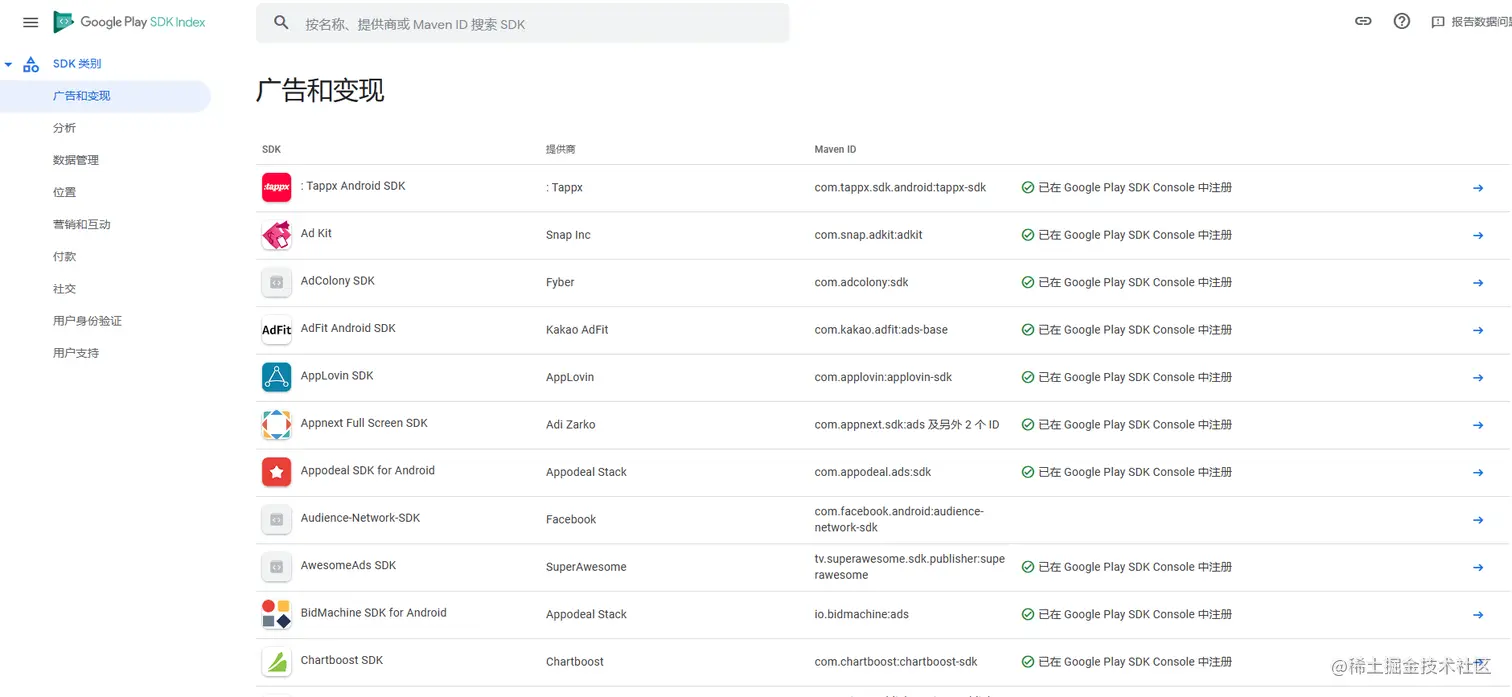Click the search magnifier icon
The height and width of the screenshot is (697, 1512).
[x=282, y=23]
